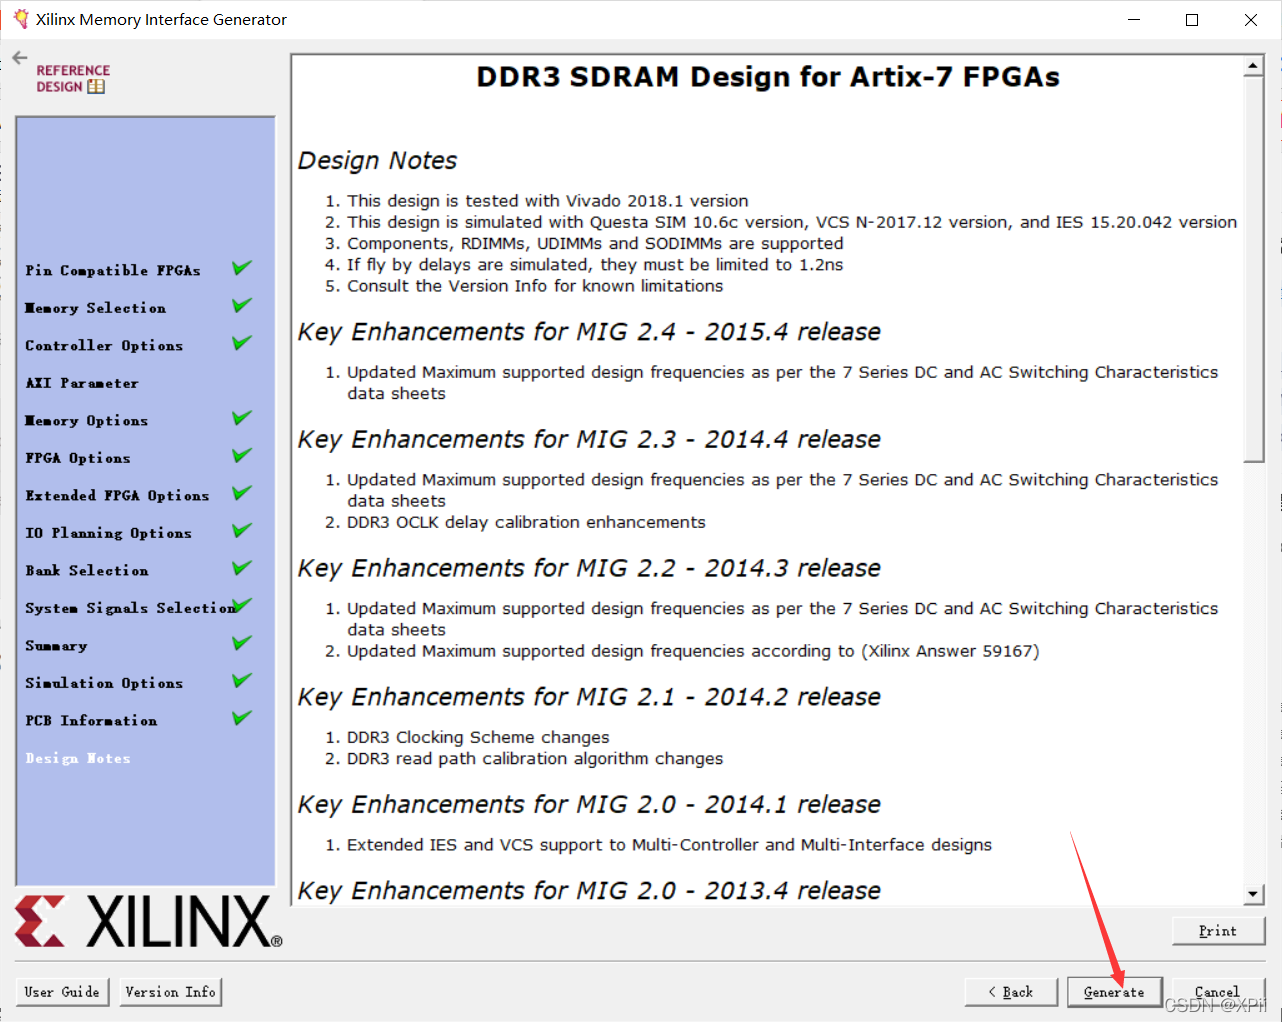Select FPGA Options step
Screen dimensions: 1282x1022
(x=78, y=458)
